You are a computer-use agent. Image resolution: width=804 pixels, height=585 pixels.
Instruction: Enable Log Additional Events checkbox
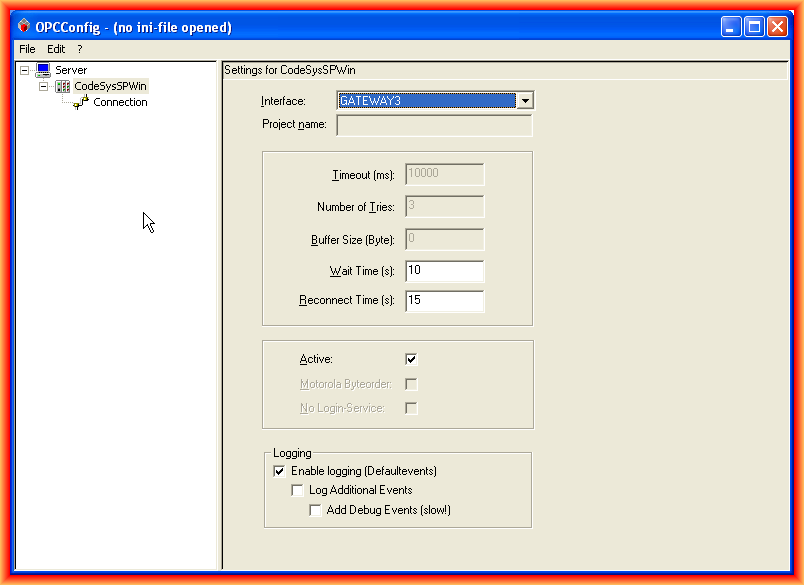297,490
